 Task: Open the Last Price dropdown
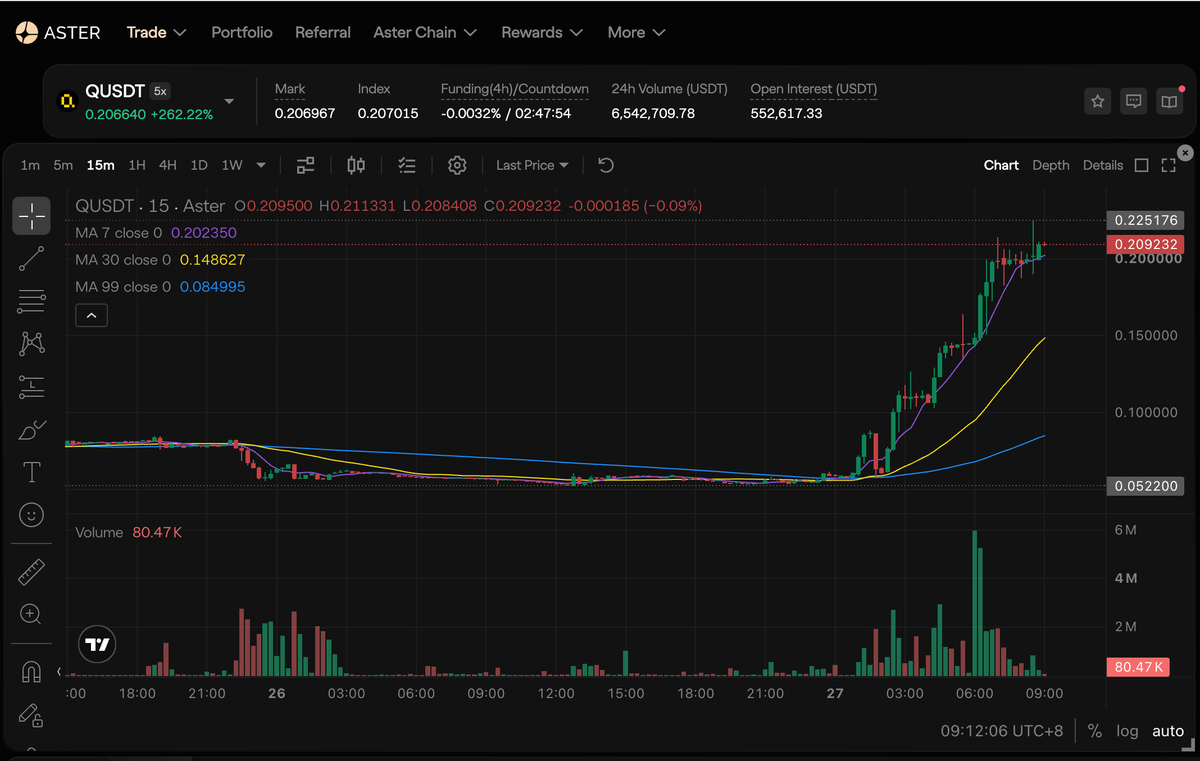tap(532, 165)
